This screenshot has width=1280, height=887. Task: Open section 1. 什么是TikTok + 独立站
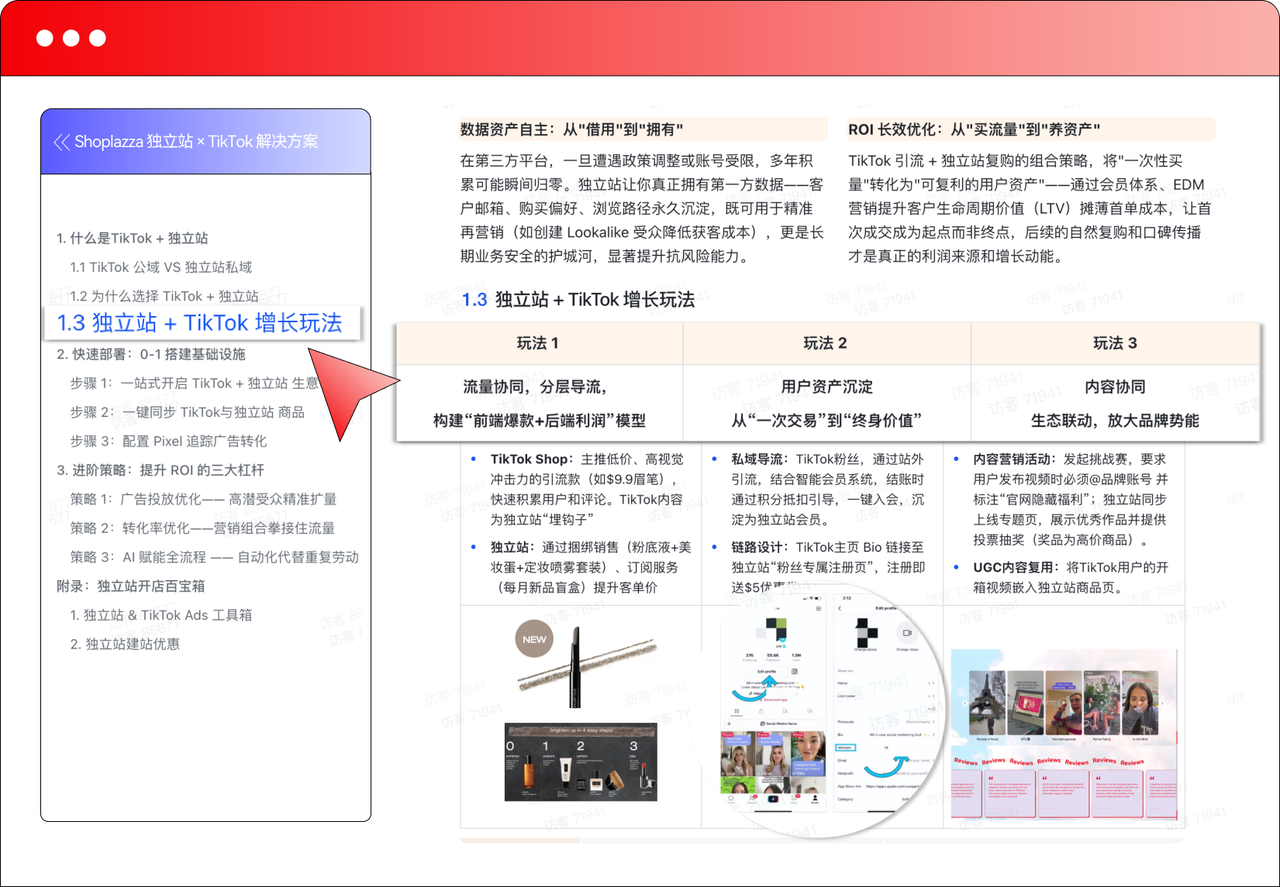click(x=132, y=238)
